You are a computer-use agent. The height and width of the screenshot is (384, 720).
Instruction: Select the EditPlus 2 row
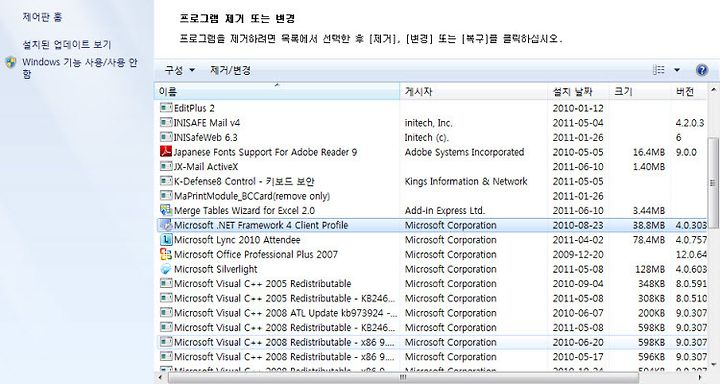click(x=431, y=108)
